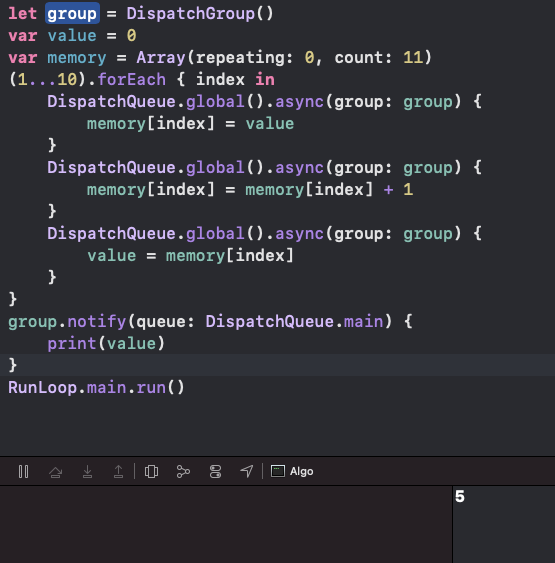Click the forEach method call
Image resolution: width=555 pixels, height=563 pixels.
[x=131, y=80]
